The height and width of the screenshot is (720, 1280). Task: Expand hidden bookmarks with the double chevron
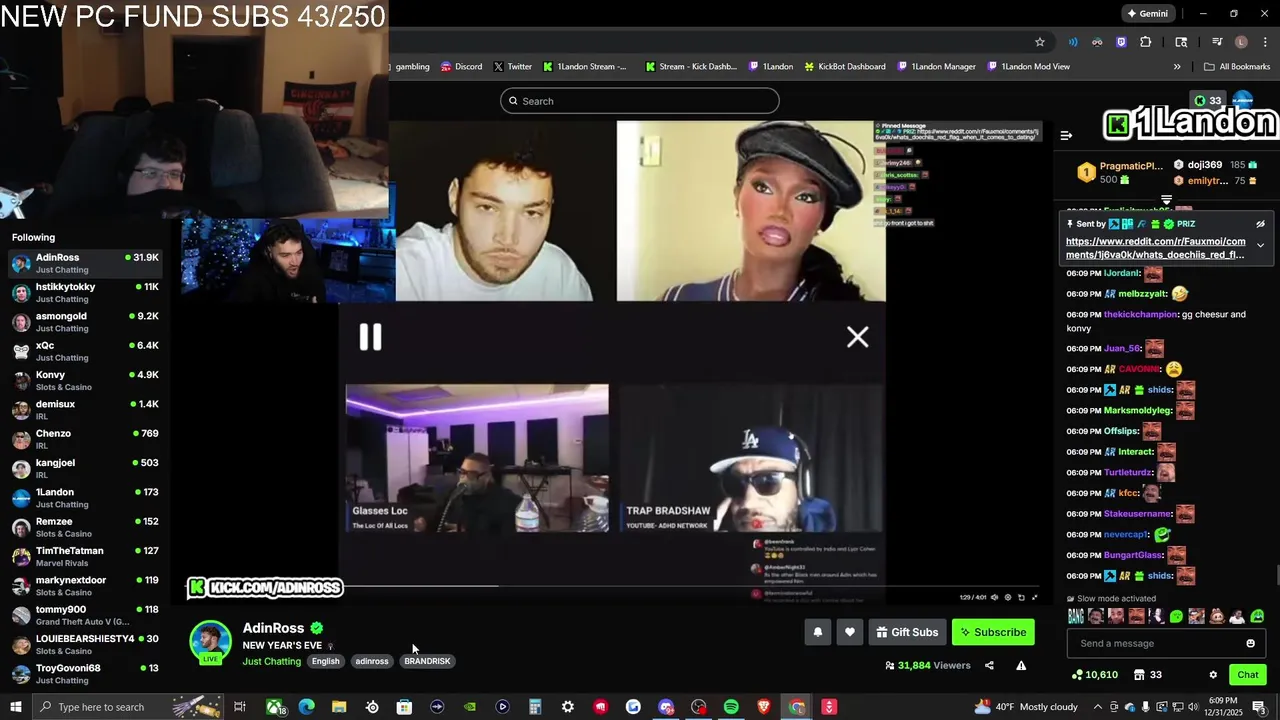[1177, 67]
